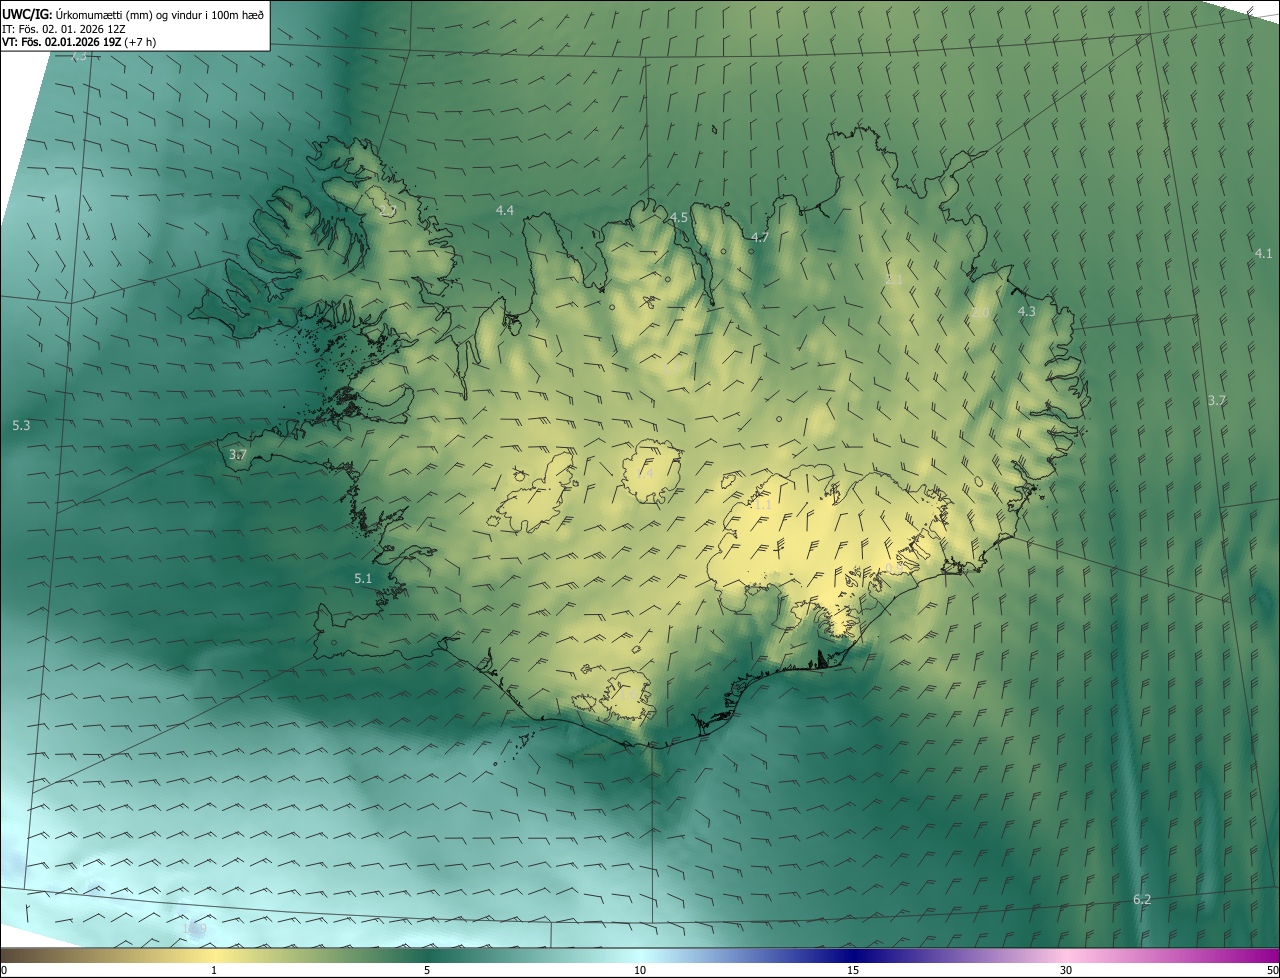Click the 5 tick label on the color scale
This screenshot has height=978, width=1280.
coord(427,970)
